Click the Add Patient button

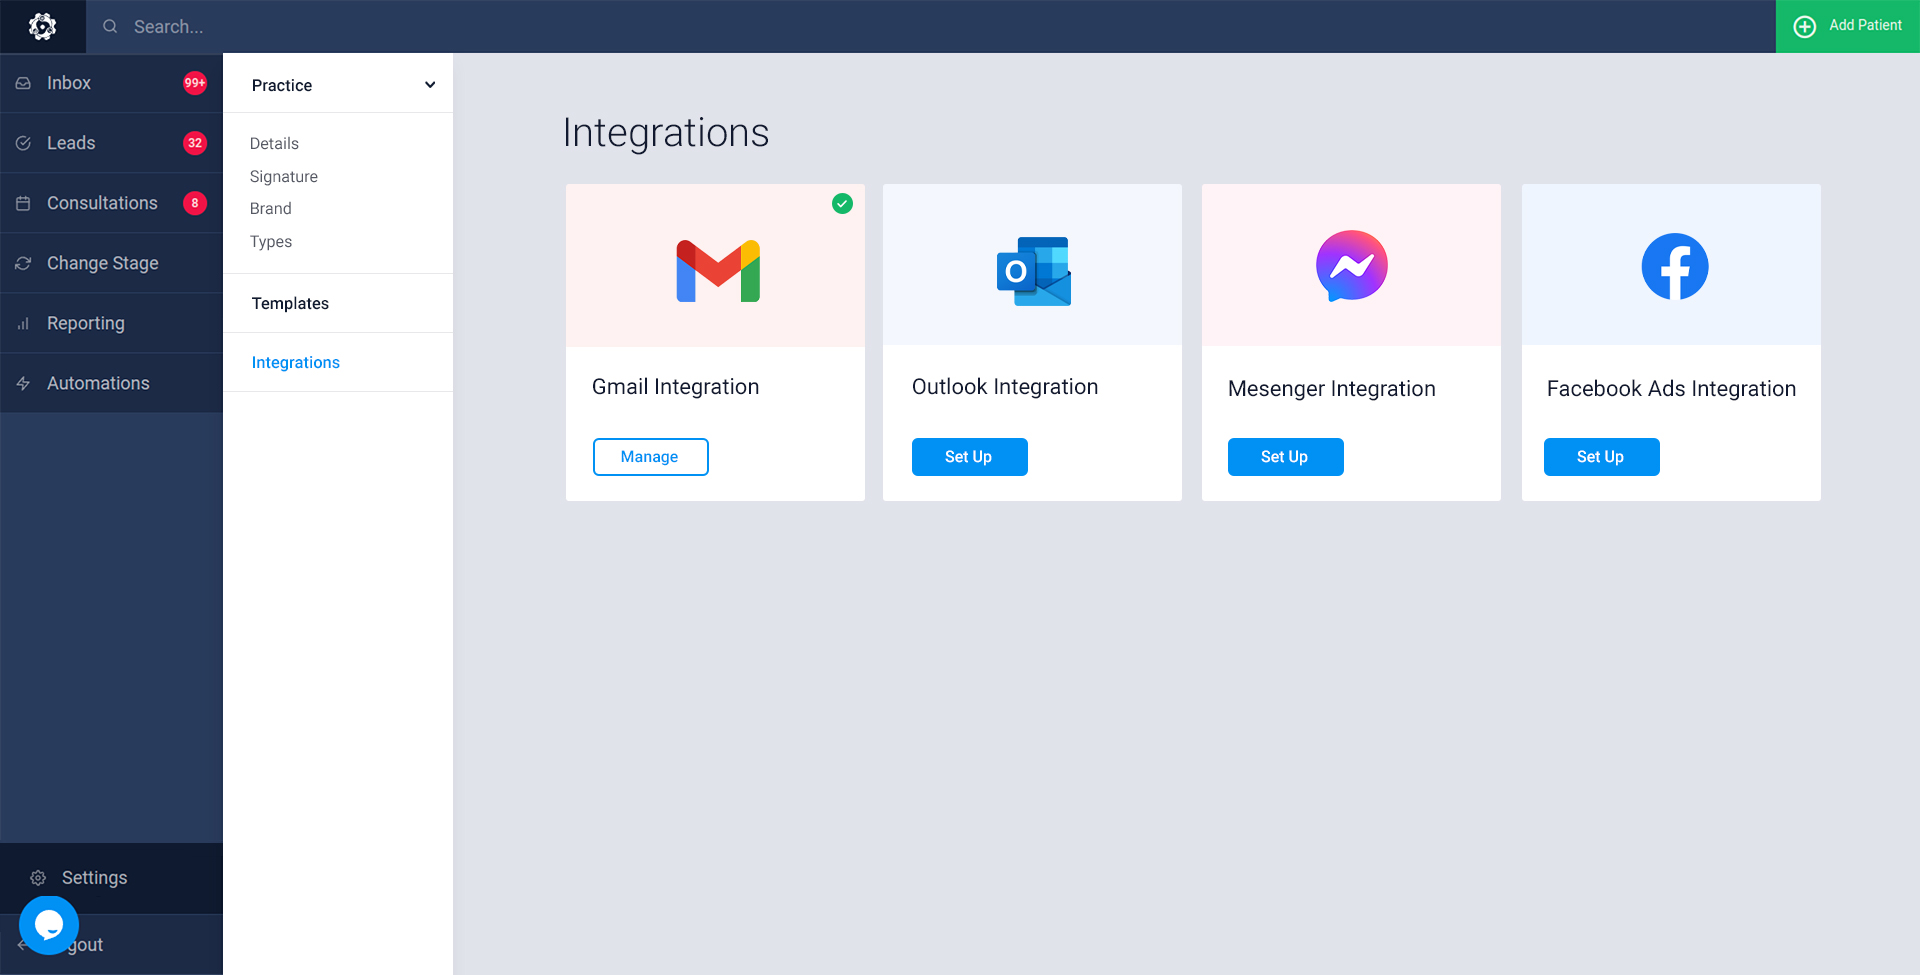[x=1847, y=26]
